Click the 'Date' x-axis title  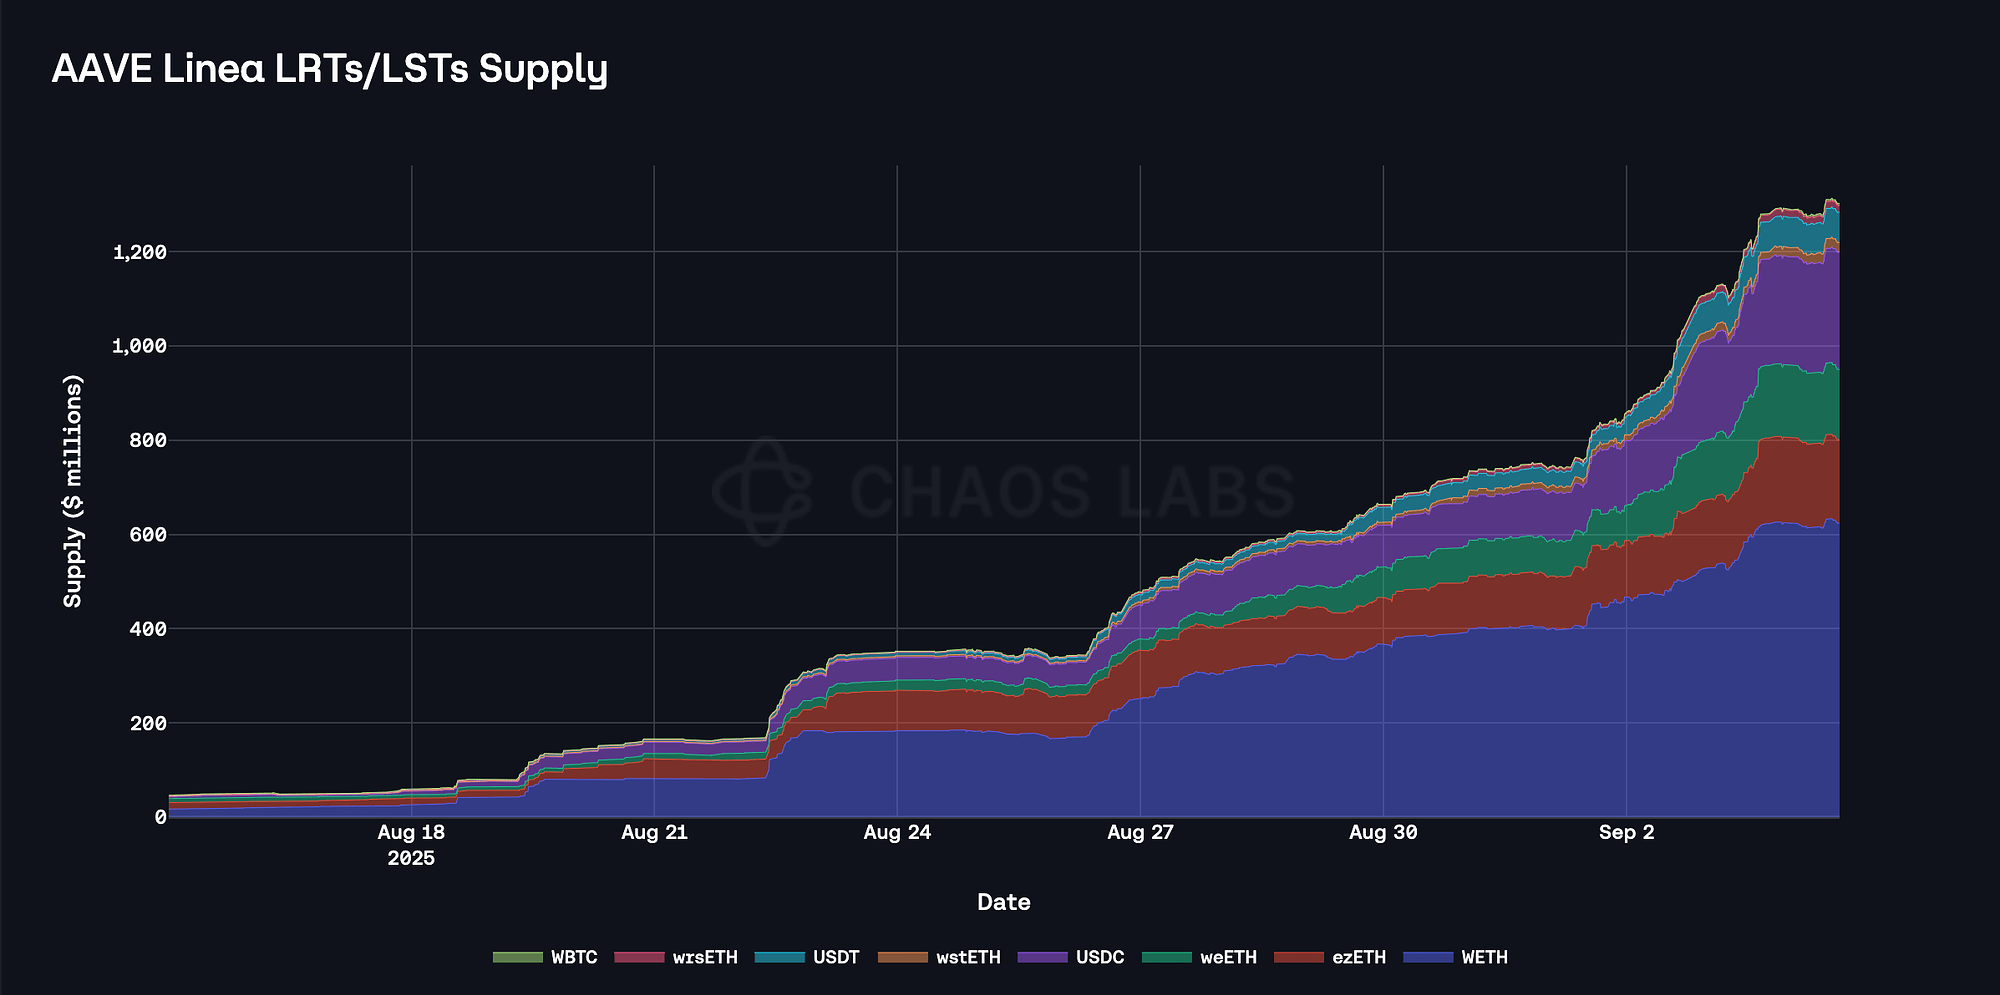click(x=1004, y=902)
